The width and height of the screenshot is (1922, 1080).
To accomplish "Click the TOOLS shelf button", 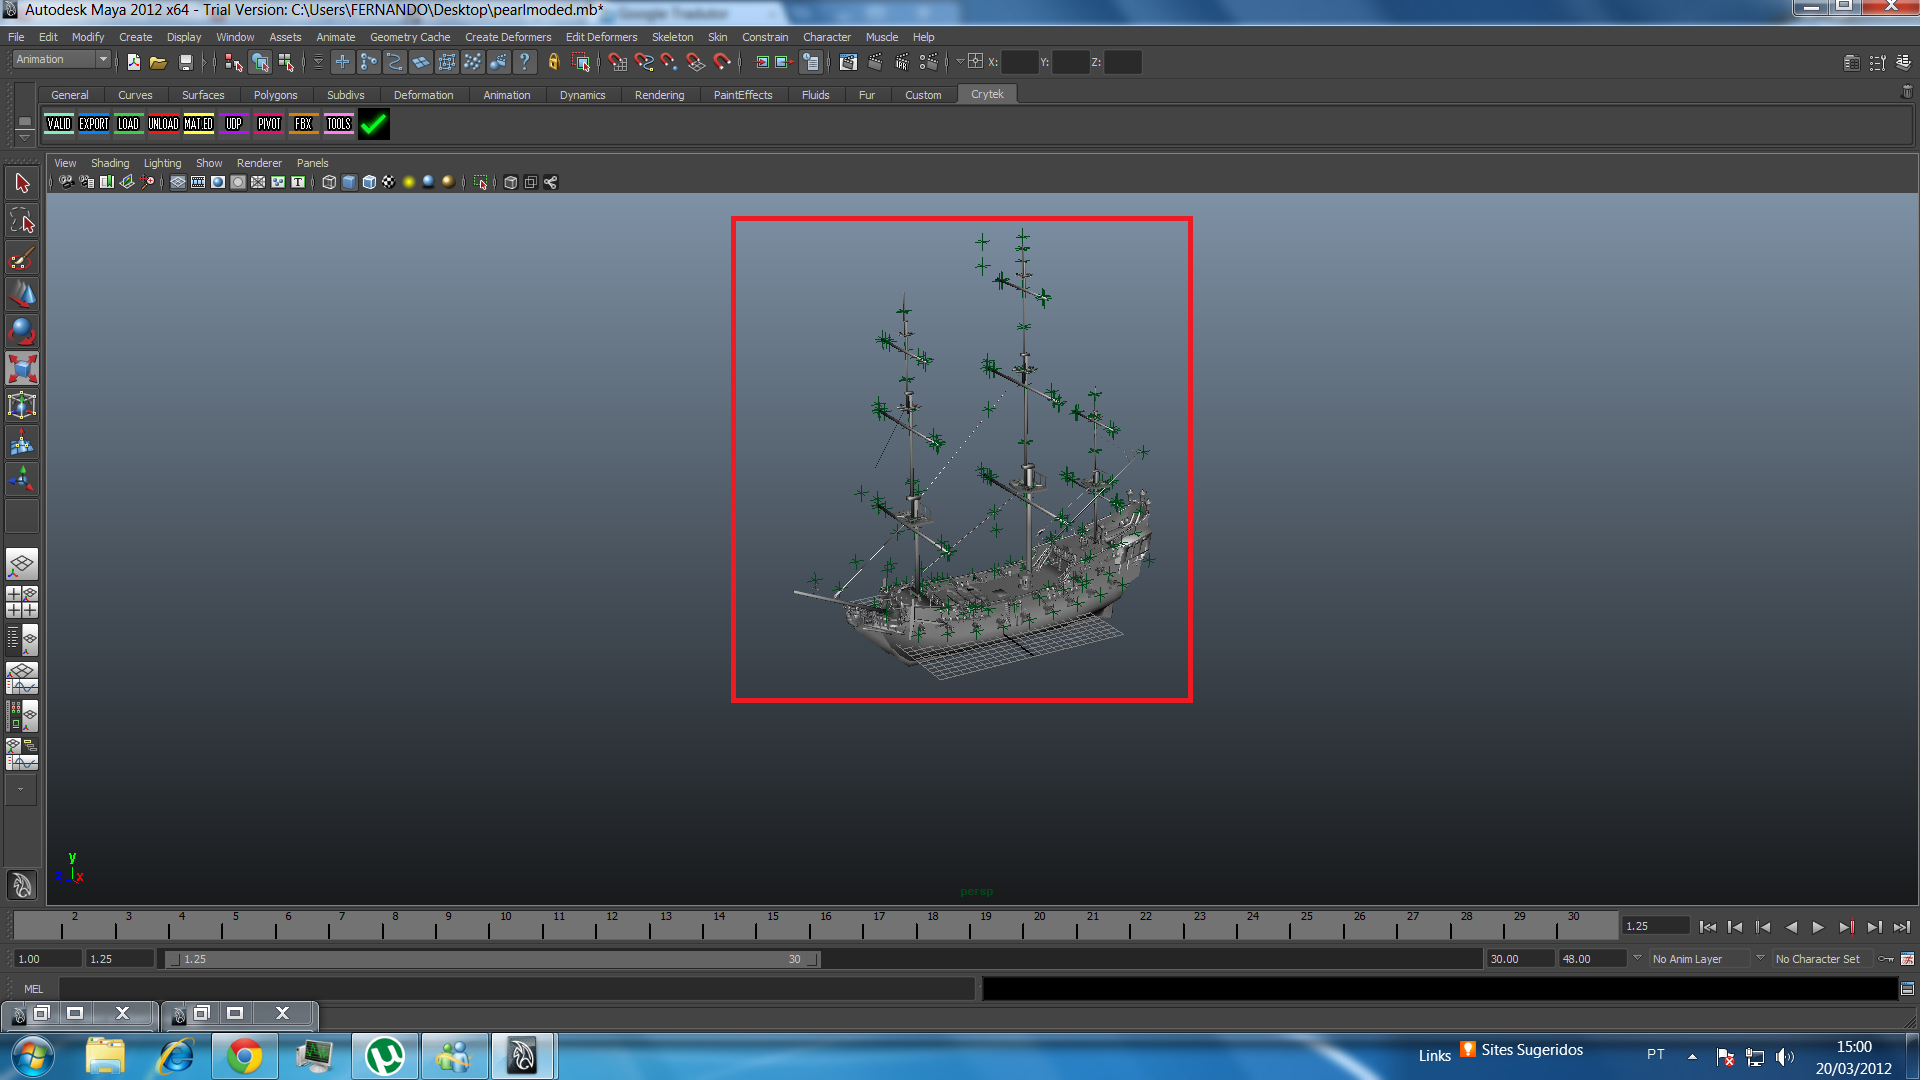I will tap(339, 124).
